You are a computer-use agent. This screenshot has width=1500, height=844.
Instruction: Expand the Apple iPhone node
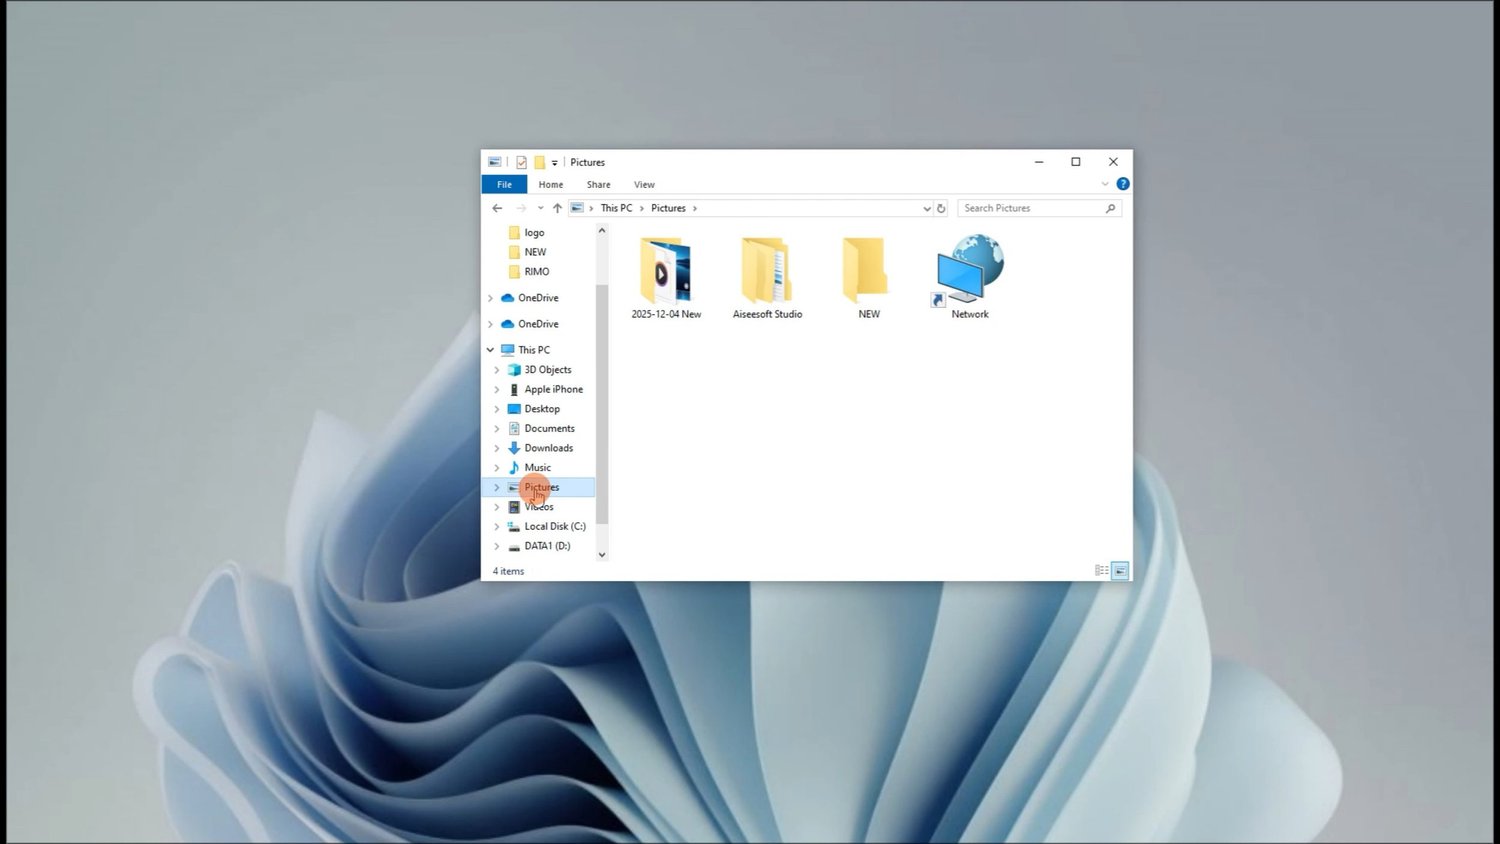(497, 389)
